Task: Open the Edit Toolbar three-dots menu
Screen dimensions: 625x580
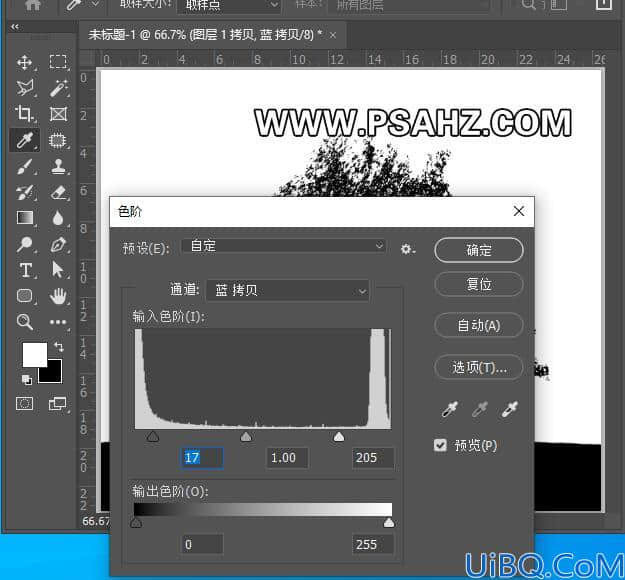Action: [58, 322]
